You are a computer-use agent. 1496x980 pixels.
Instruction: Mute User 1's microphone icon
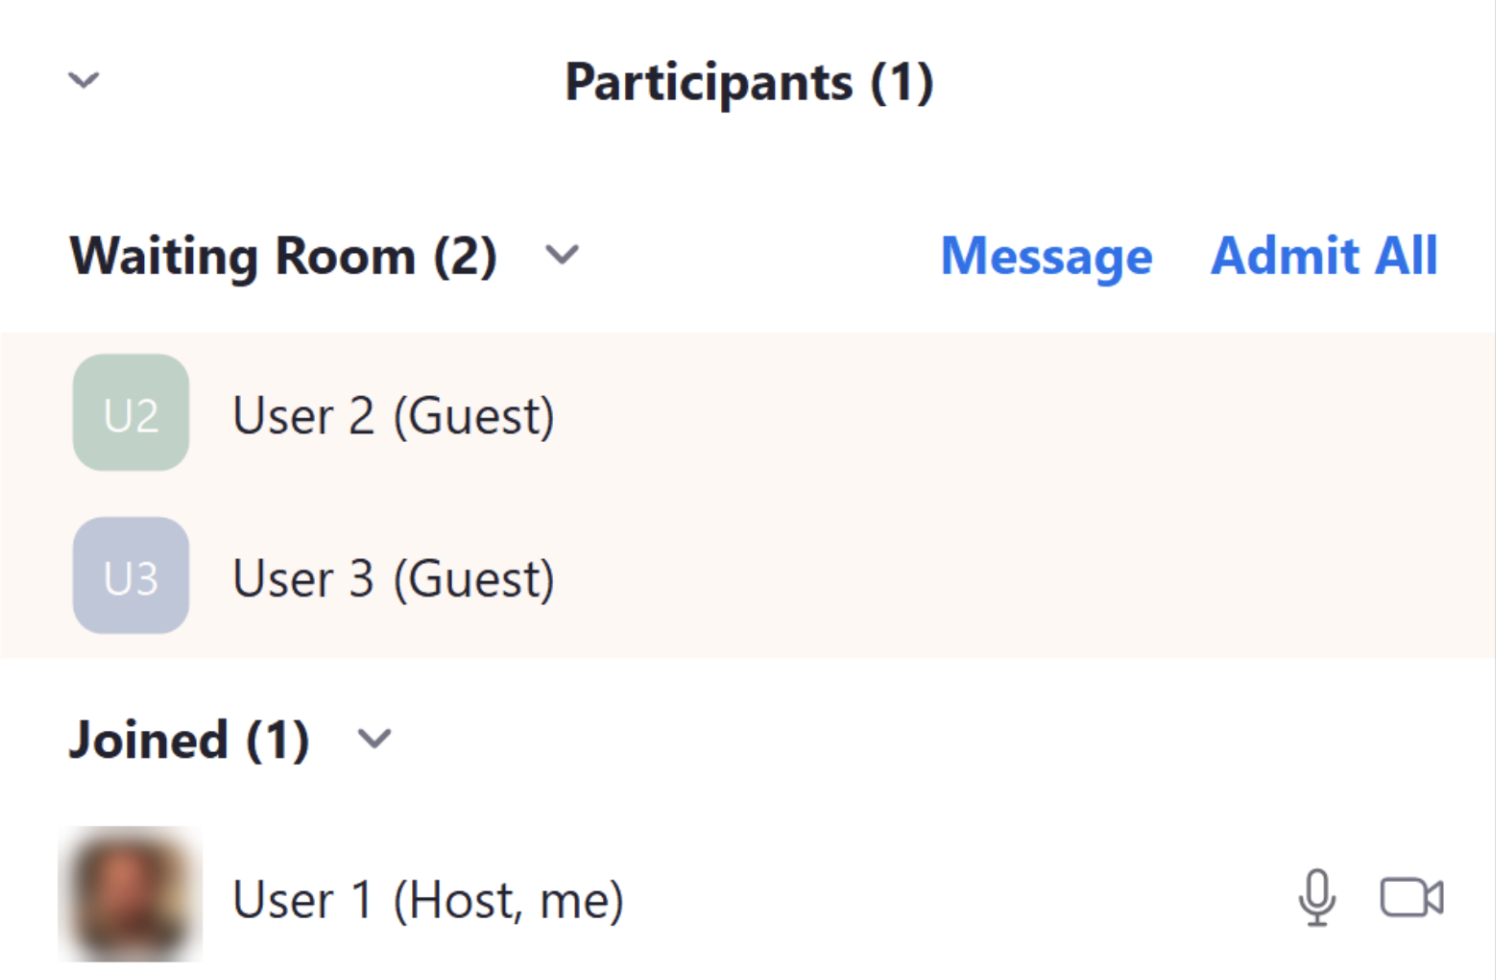point(1317,897)
